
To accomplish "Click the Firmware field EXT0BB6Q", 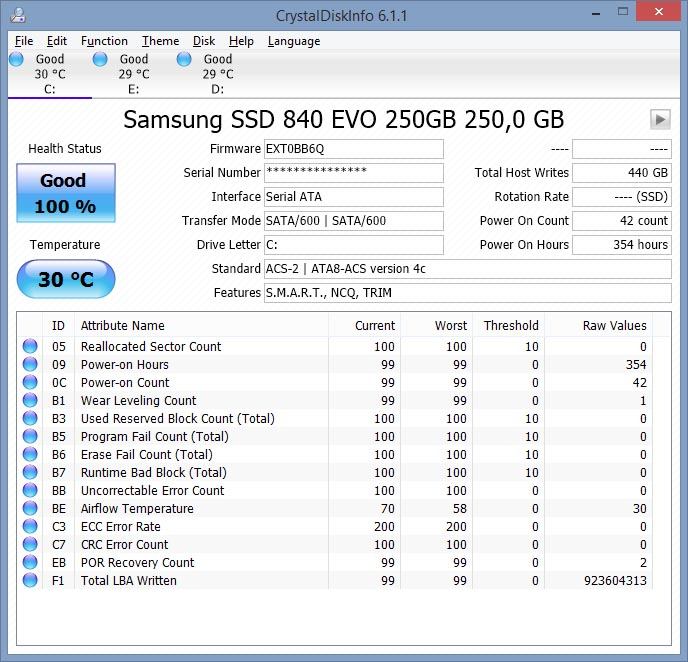I will coord(354,149).
